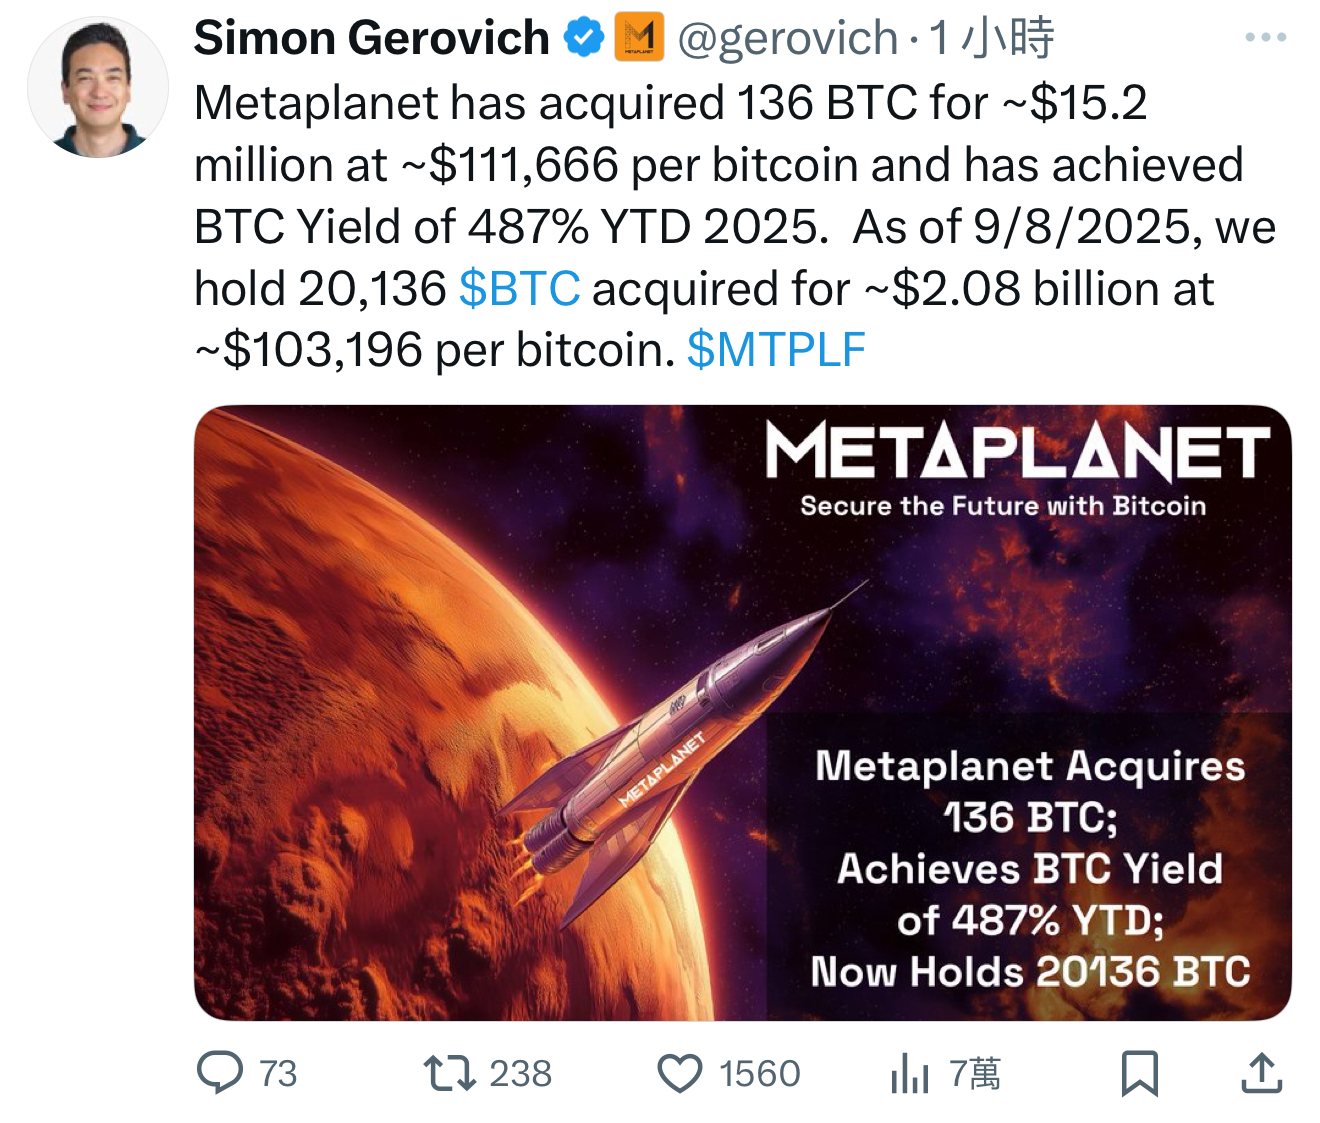This screenshot has width=1320, height=1123.
Task: Enlarge the Metaplanet rocket image
Action: point(743,713)
